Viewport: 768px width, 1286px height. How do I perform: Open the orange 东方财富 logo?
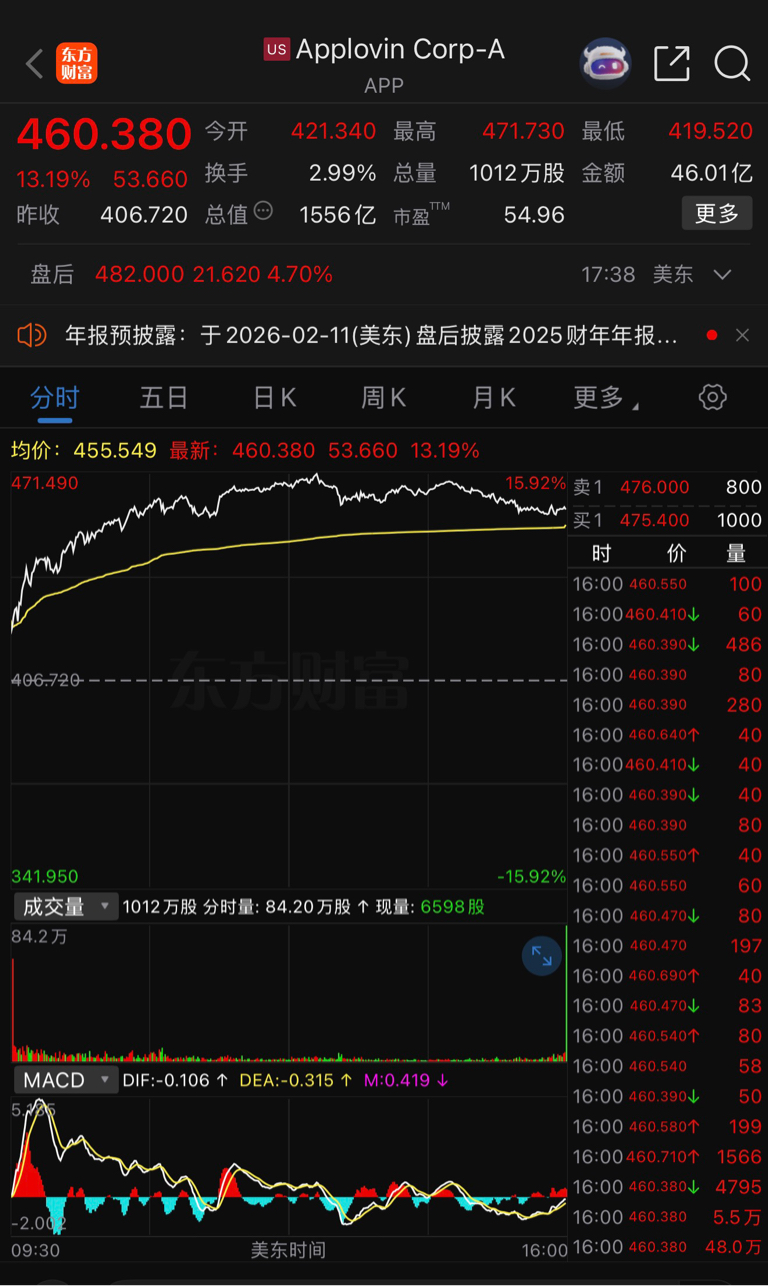tap(77, 63)
